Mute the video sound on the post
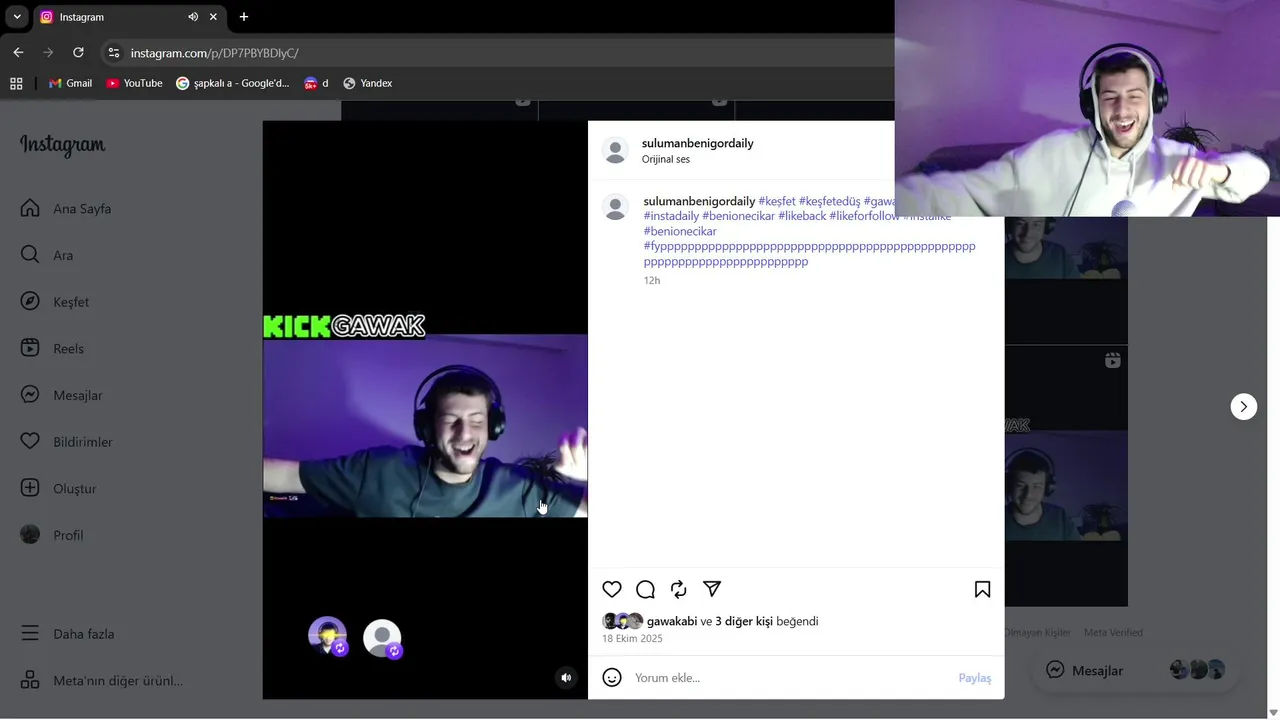Image resolution: width=1280 pixels, height=720 pixels. click(x=566, y=677)
